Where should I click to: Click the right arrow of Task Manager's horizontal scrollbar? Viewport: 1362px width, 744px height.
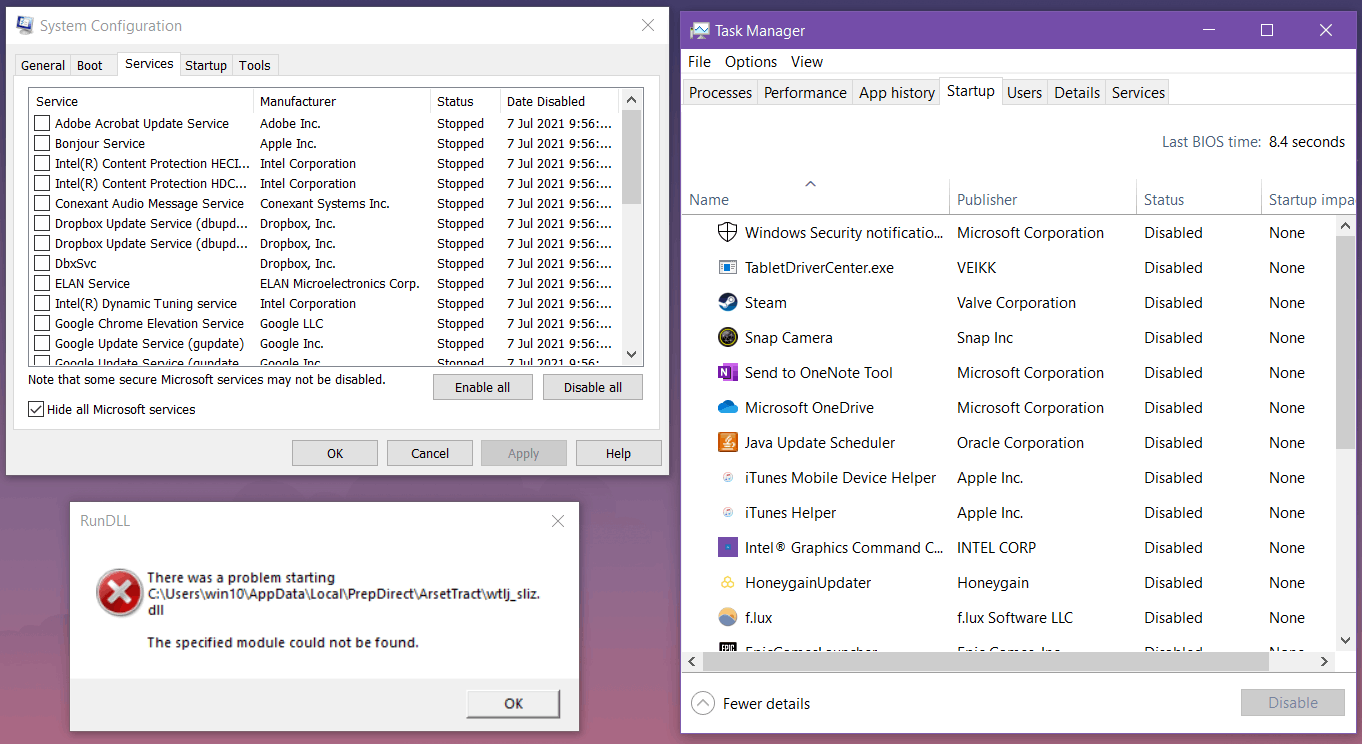point(1325,661)
